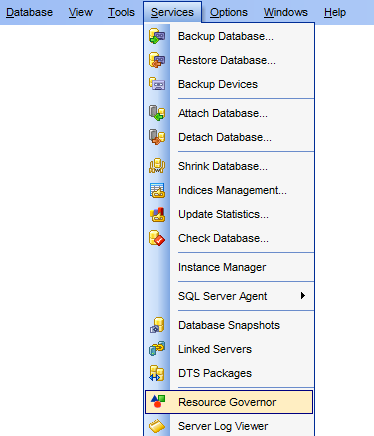Open Linked Servers entry
Image resolution: width=374 pixels, height=436 pixels.
click(229, 349)
